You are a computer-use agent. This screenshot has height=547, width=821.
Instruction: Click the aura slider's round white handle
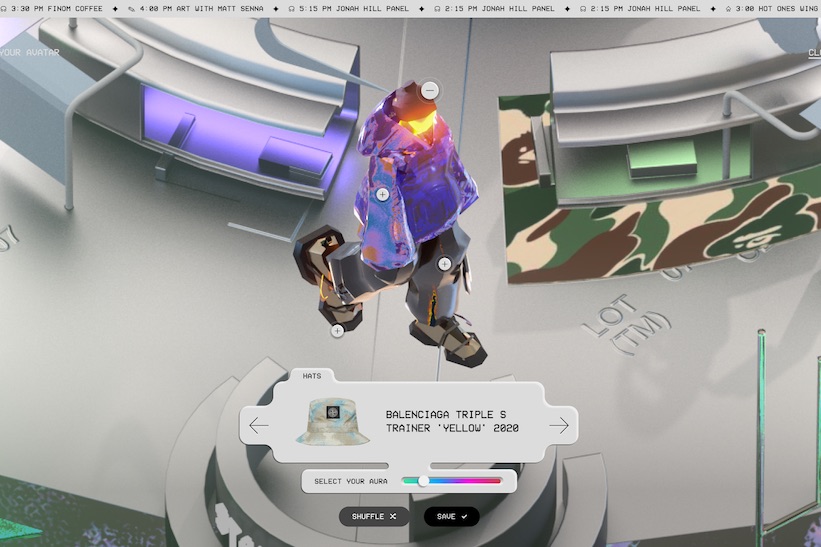pos(423,481)
